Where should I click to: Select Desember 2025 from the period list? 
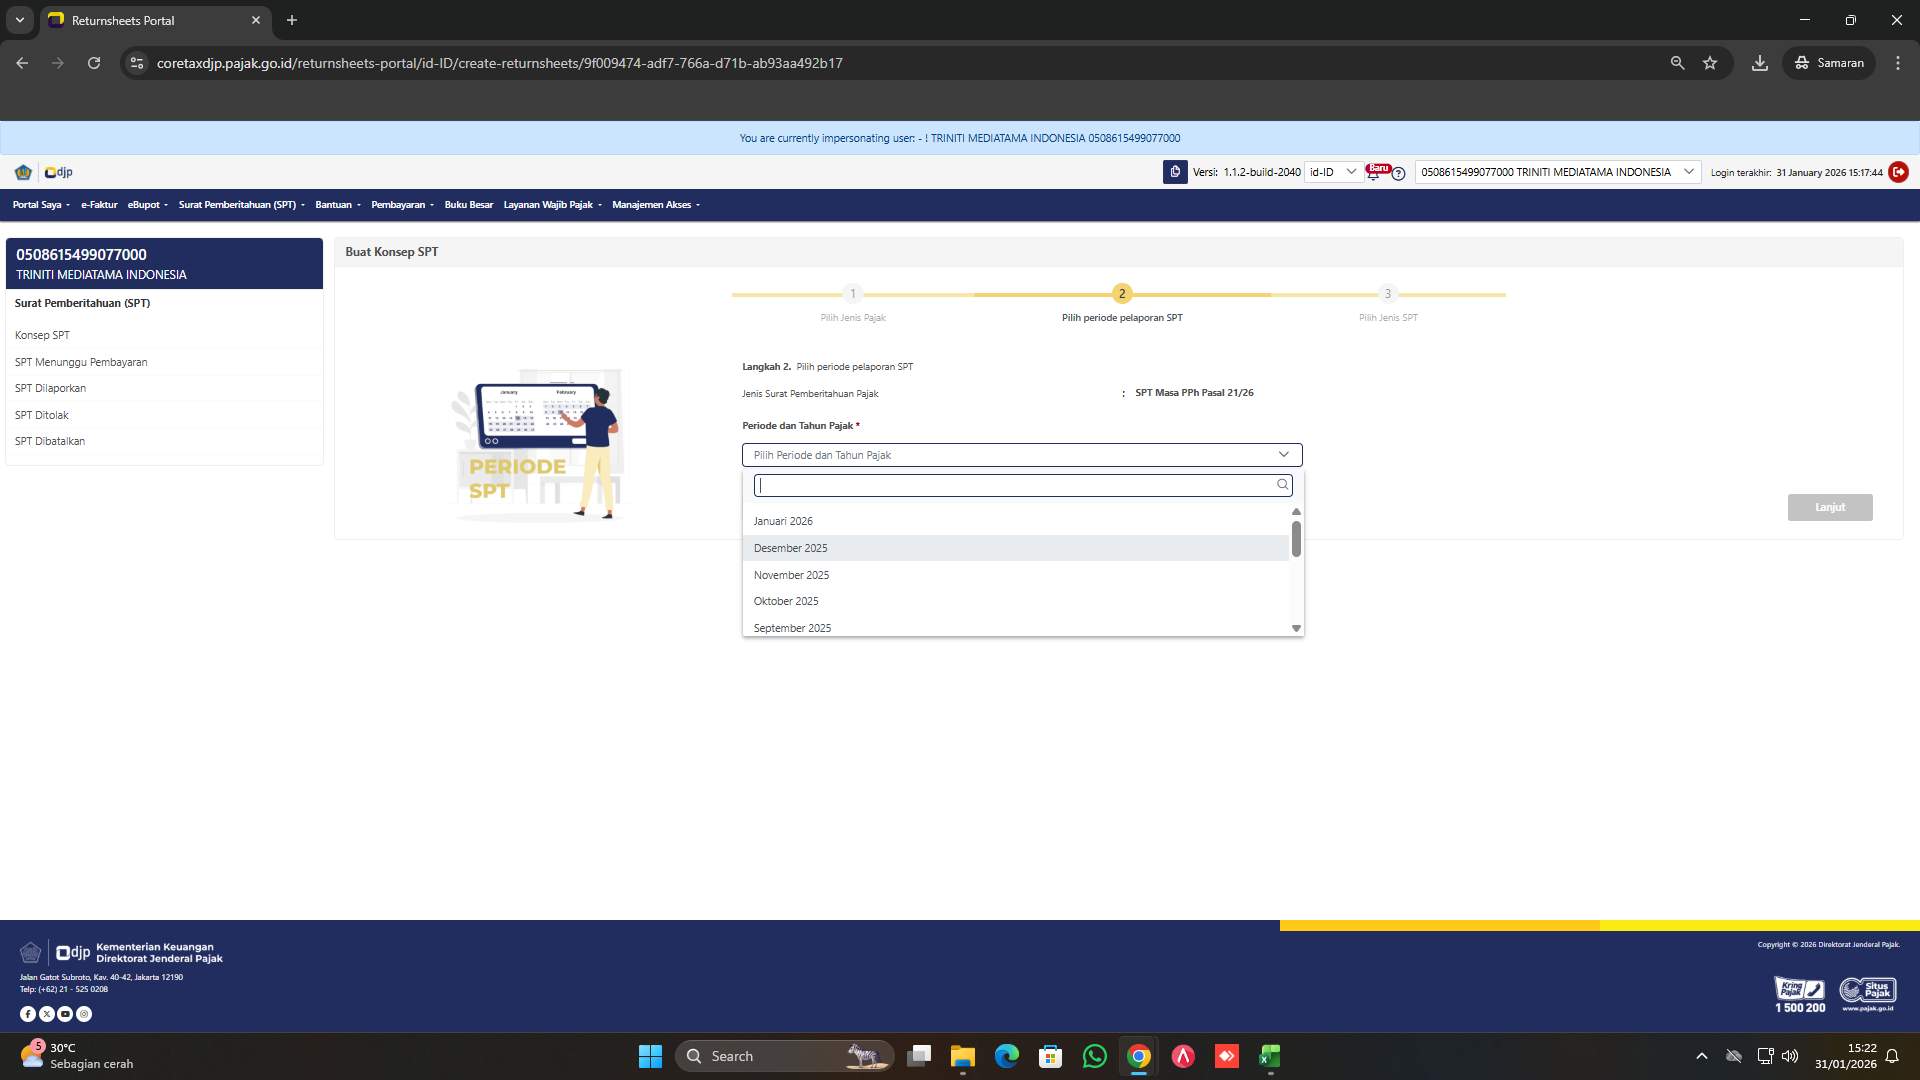791,548
